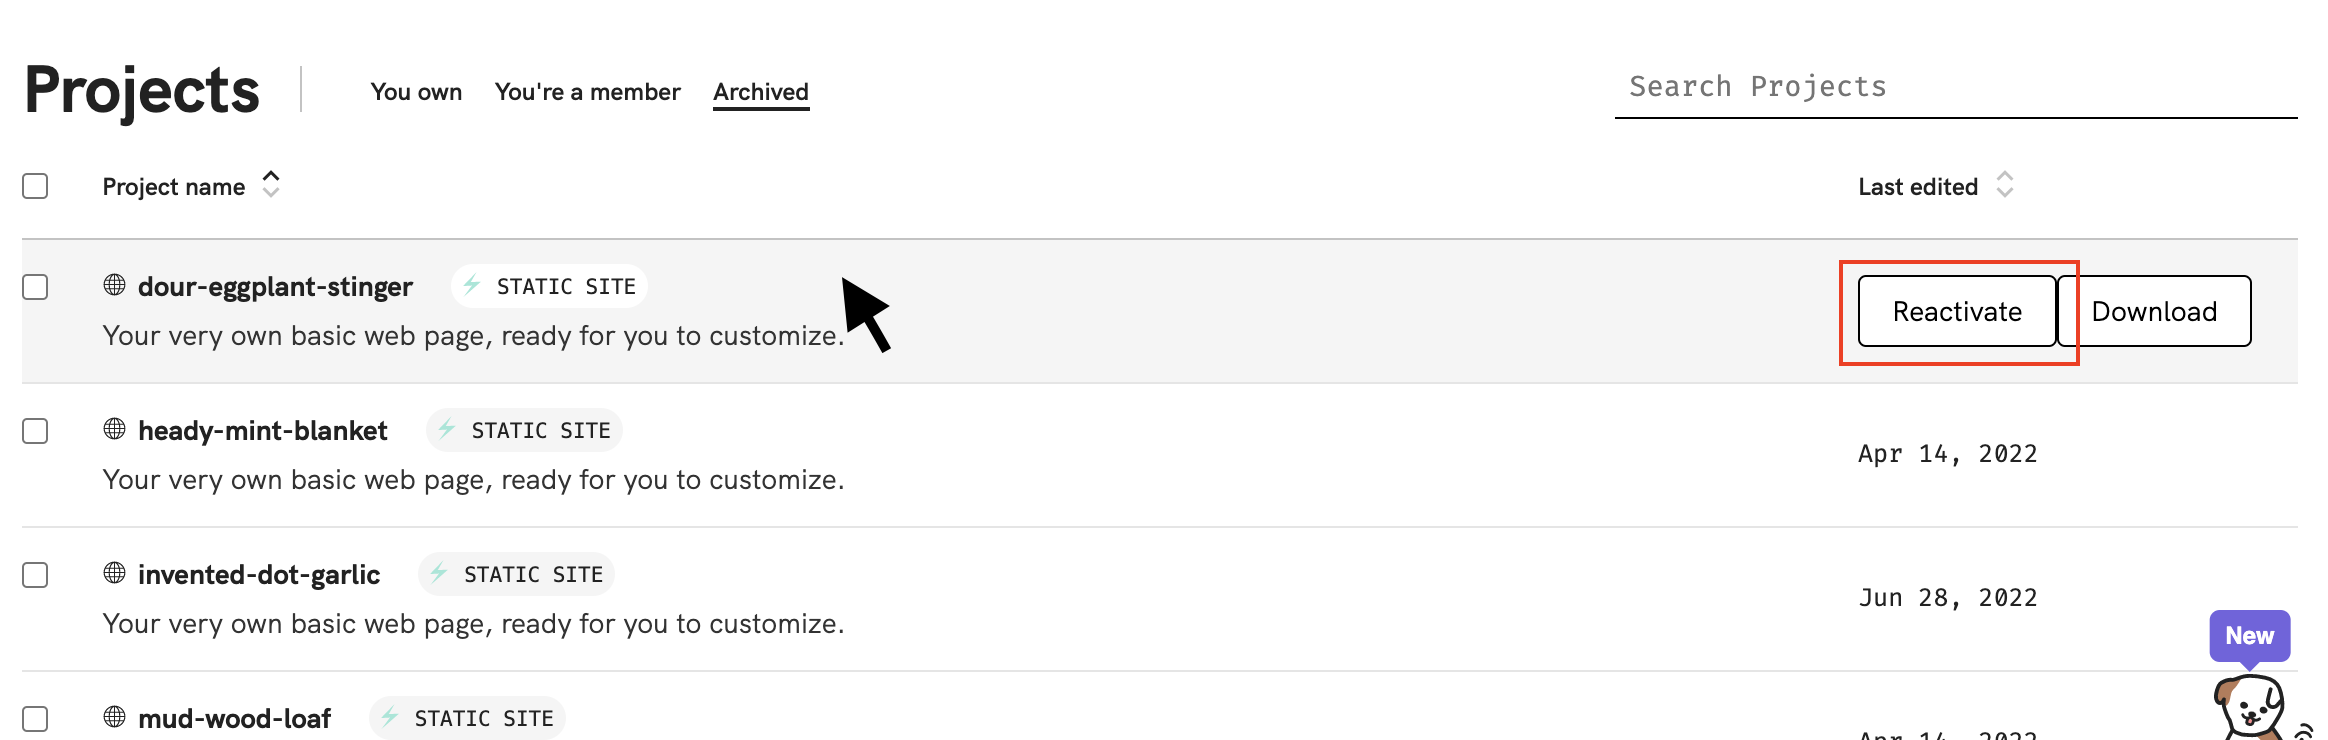Viewport: 2328px width, 740px height.
Task: Click lightning bolt on dour-eggplant-stinger's STATIC SITE badge
Action: [x=473, y=286]
